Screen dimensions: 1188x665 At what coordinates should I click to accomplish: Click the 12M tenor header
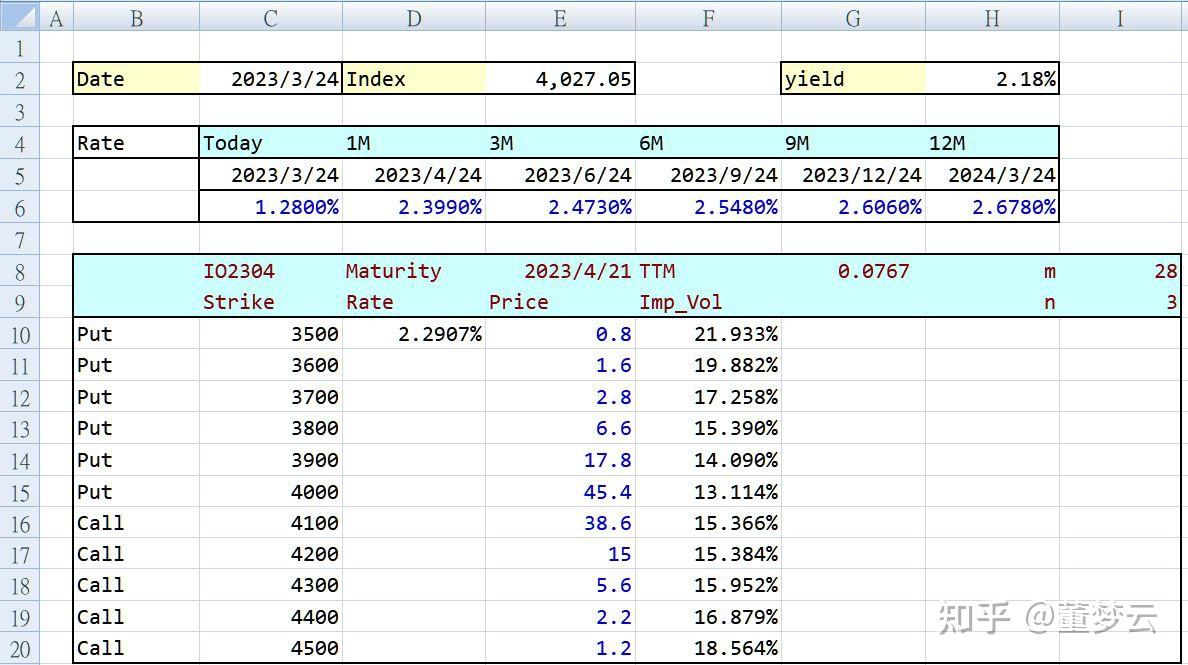[992, 143]
